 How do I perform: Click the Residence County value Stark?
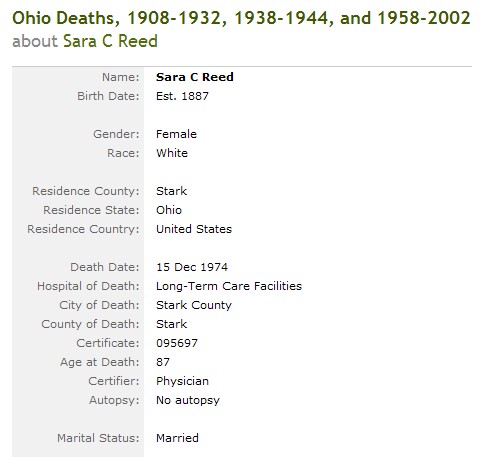(x=172, y=191)
